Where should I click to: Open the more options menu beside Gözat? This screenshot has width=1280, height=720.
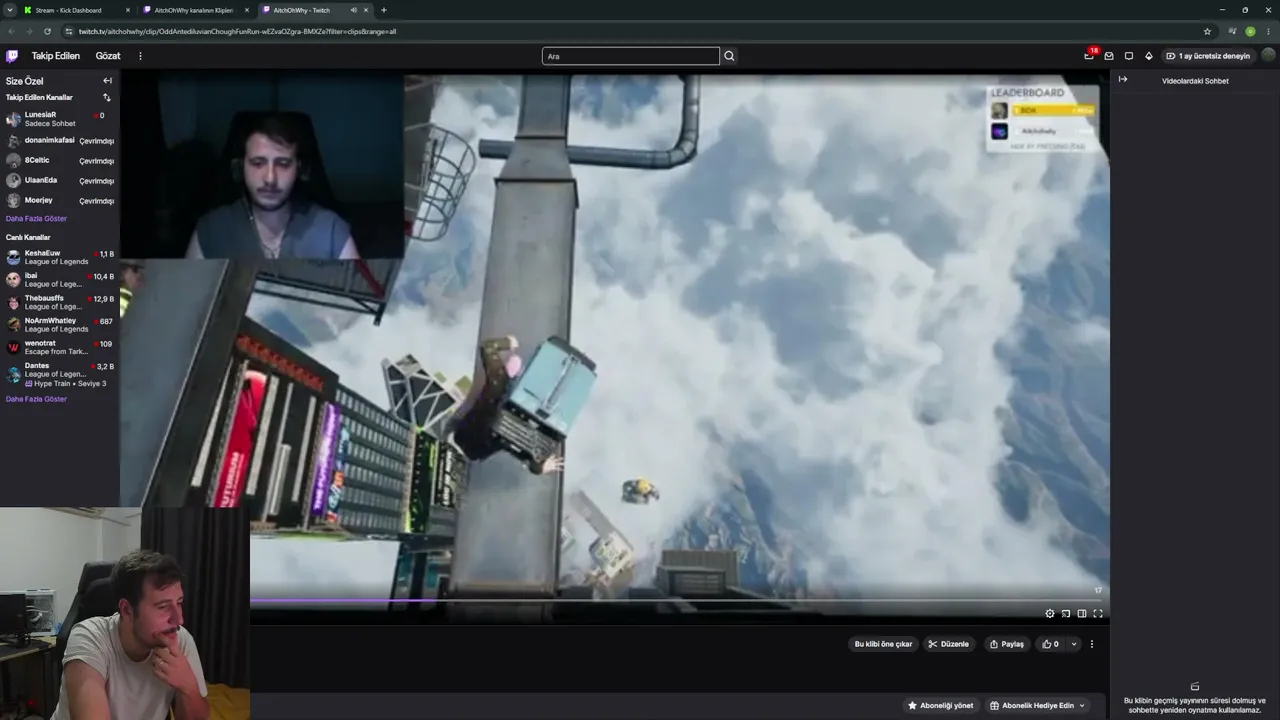click(x=140, y=56)
